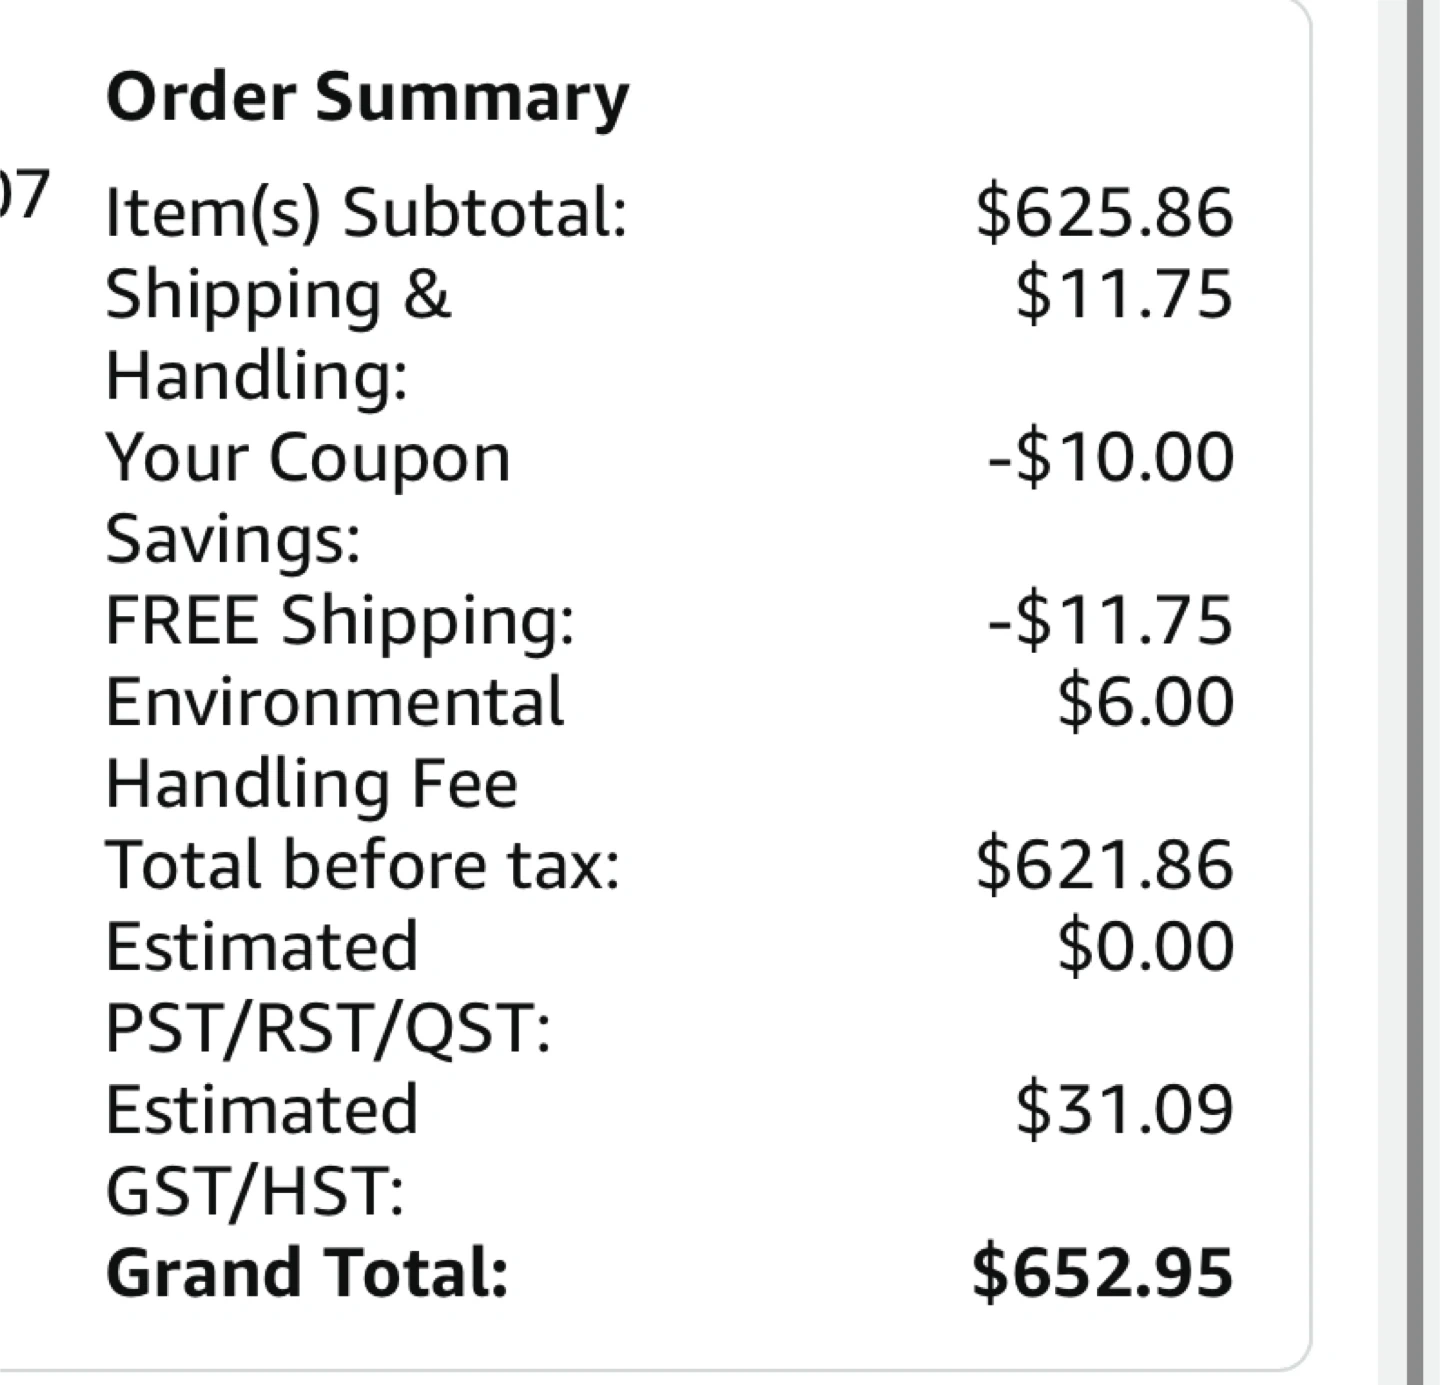Click the $0.00 PST/RST/QST amount
This screenshot has height=1385, width=1440.
pyautogui.click(x=1145, y=947)
